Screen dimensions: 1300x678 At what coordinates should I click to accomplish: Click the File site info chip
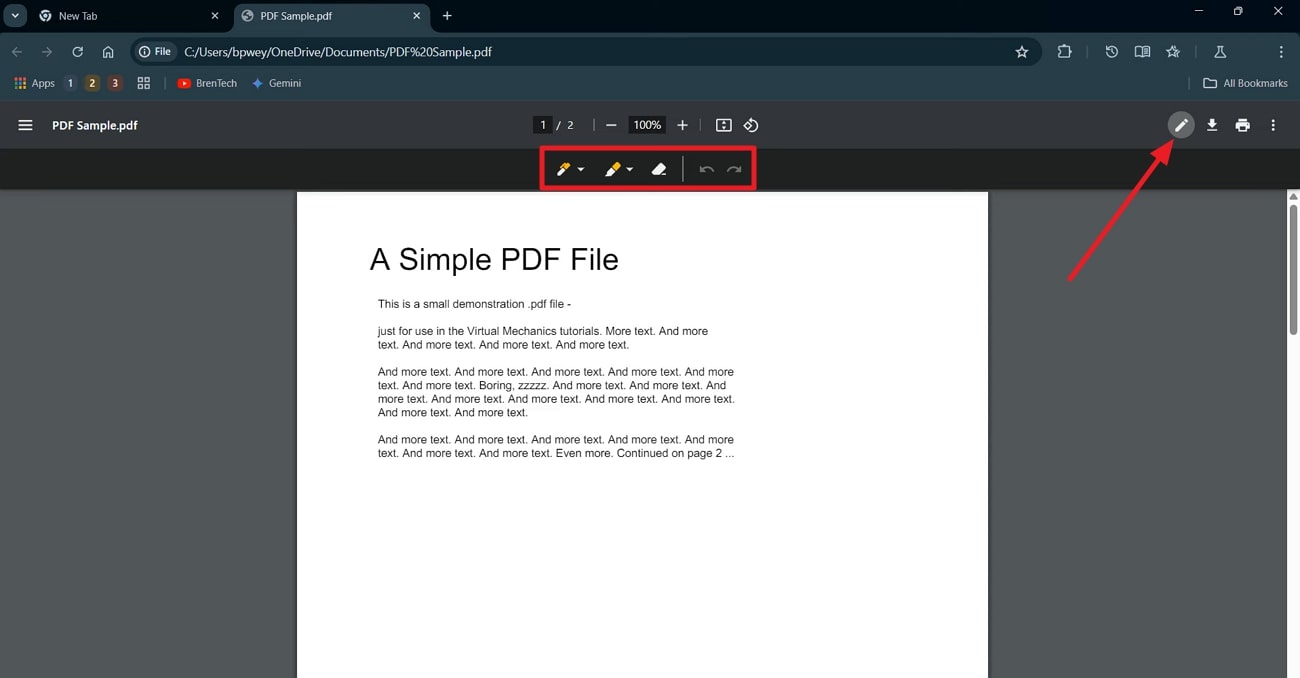(155, 52)
